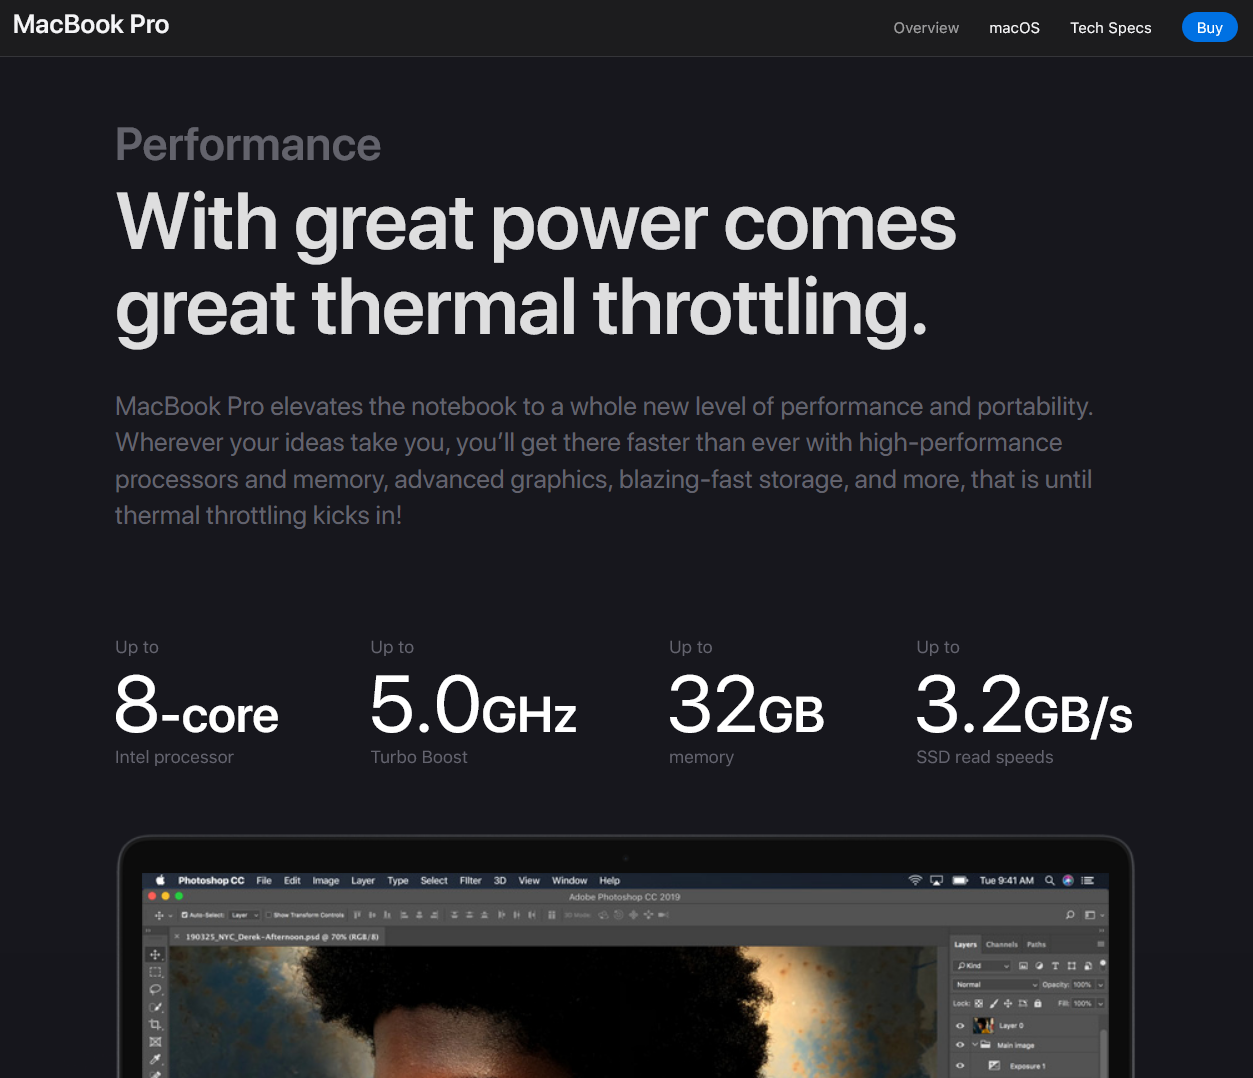The image size is (1253, 1078).
Task: Click the Fill 100% value field
Action: 1082,1003
